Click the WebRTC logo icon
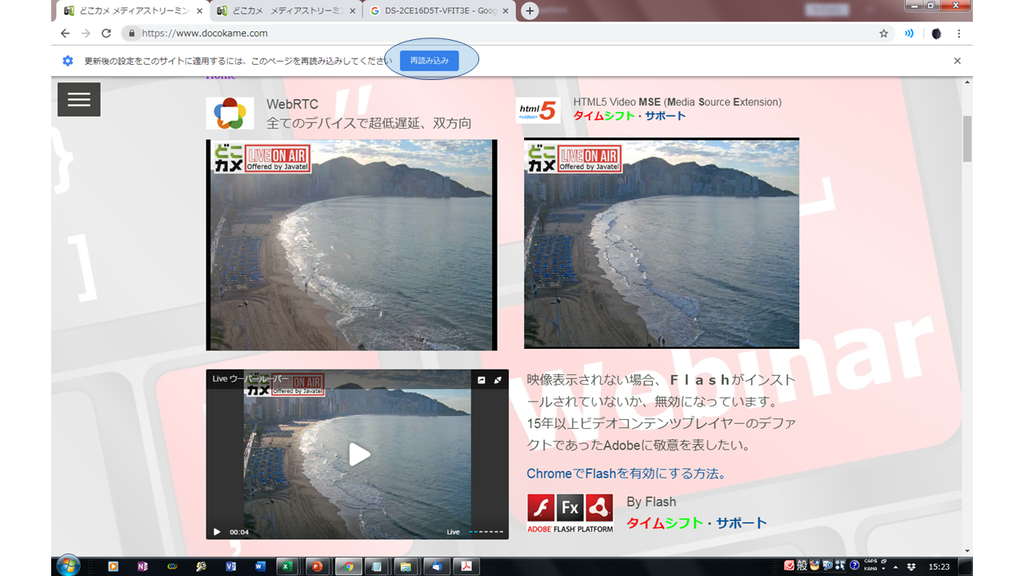Image resolution: width=1024 pixels, height=576 pixels. [230, 114]
